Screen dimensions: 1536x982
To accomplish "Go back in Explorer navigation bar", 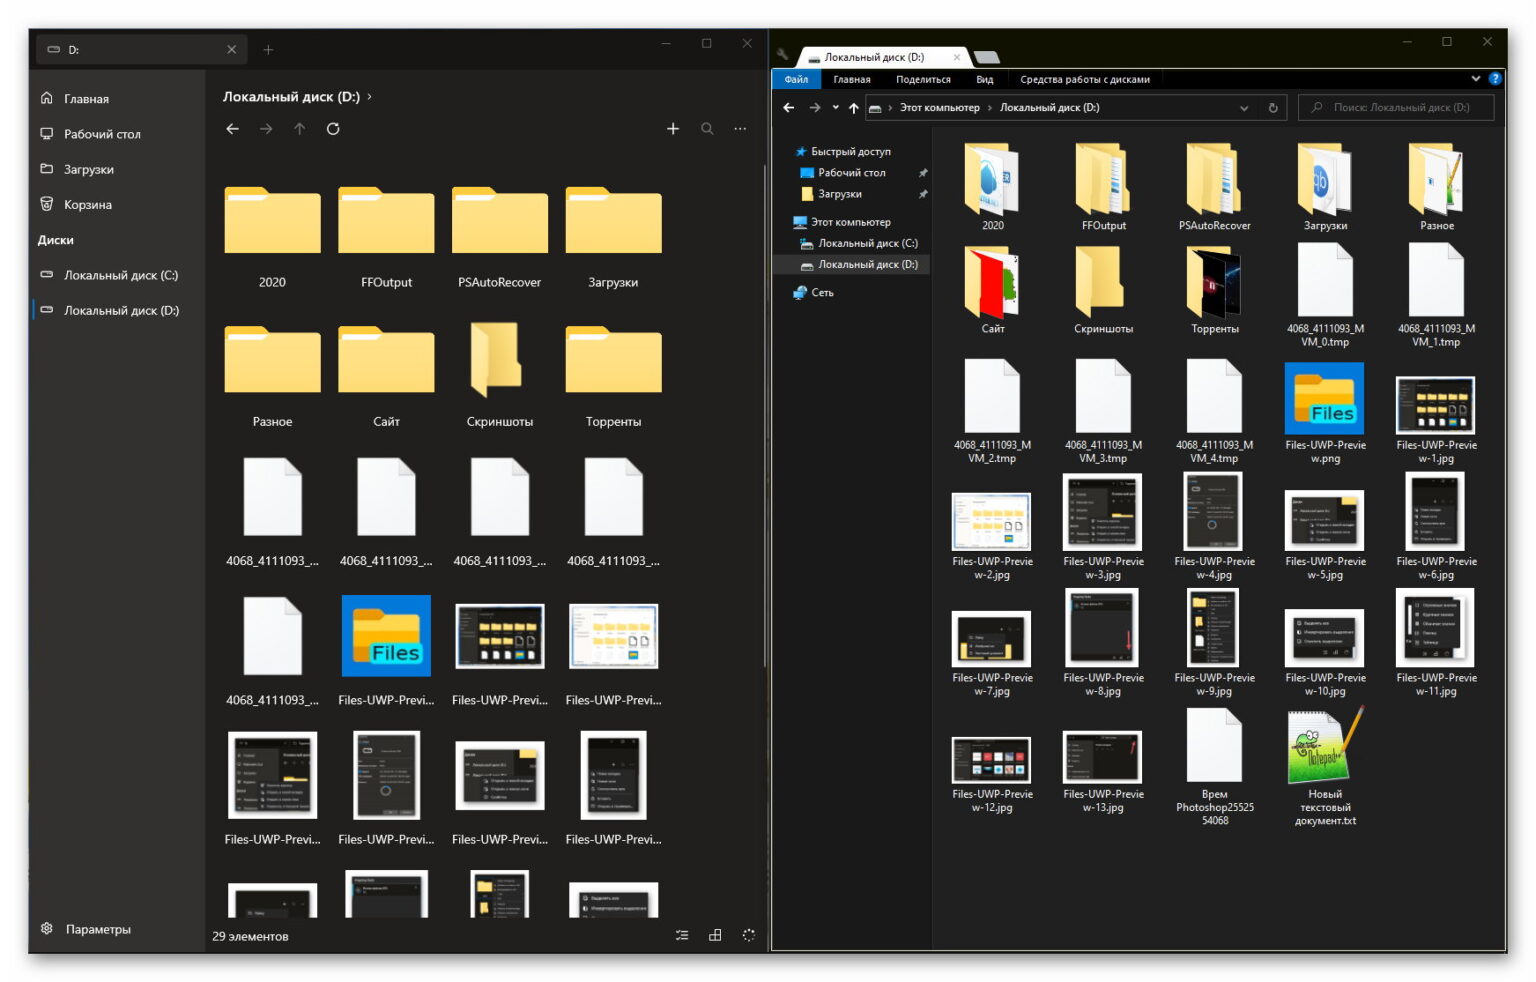I will tap(789, 108).
